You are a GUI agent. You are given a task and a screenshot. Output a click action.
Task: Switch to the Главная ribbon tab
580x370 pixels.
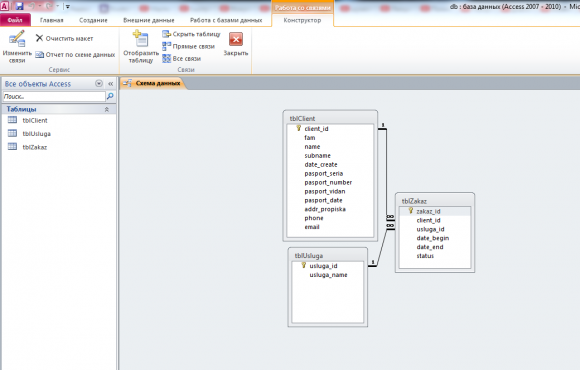pos(51,20)
